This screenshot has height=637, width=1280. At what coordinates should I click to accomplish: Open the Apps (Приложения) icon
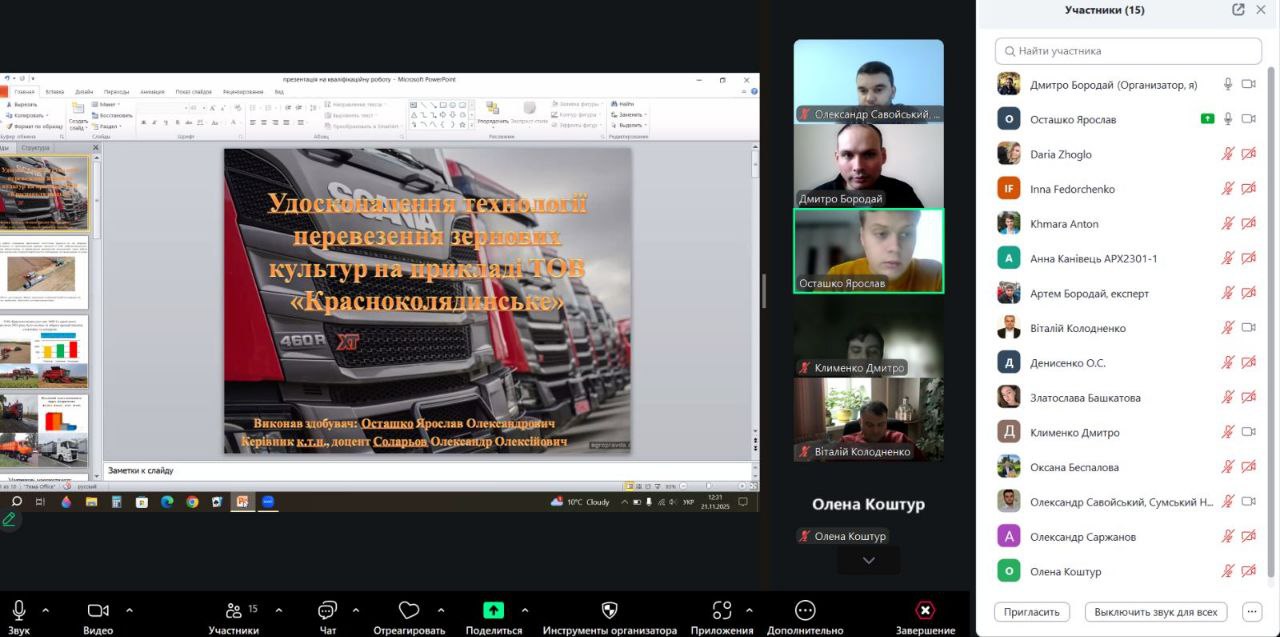tap(722, 610)
